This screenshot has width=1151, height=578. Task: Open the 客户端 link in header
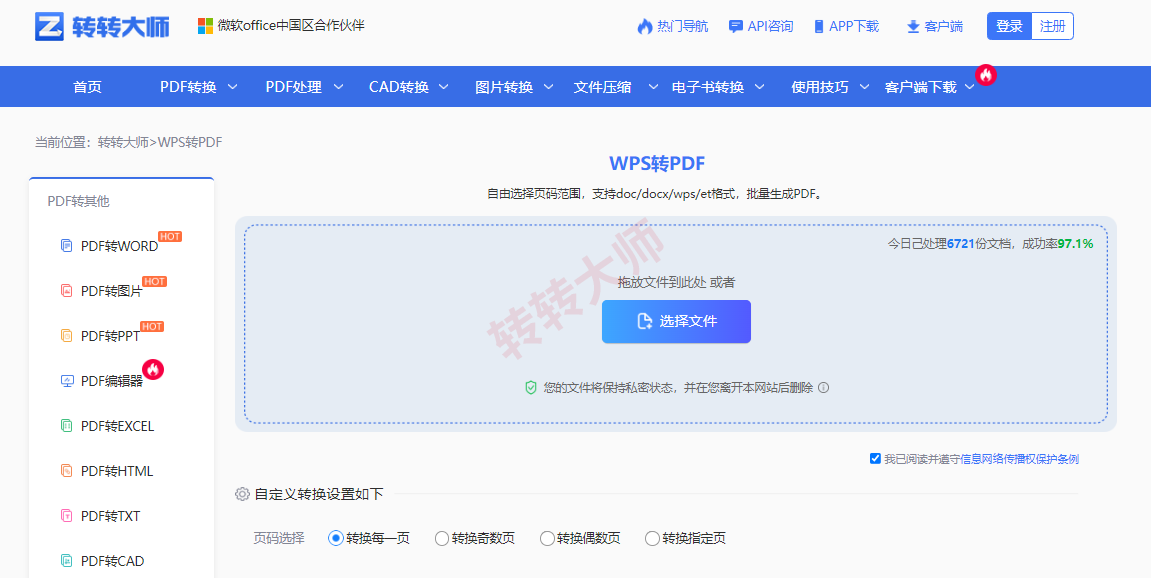[944, 26]
